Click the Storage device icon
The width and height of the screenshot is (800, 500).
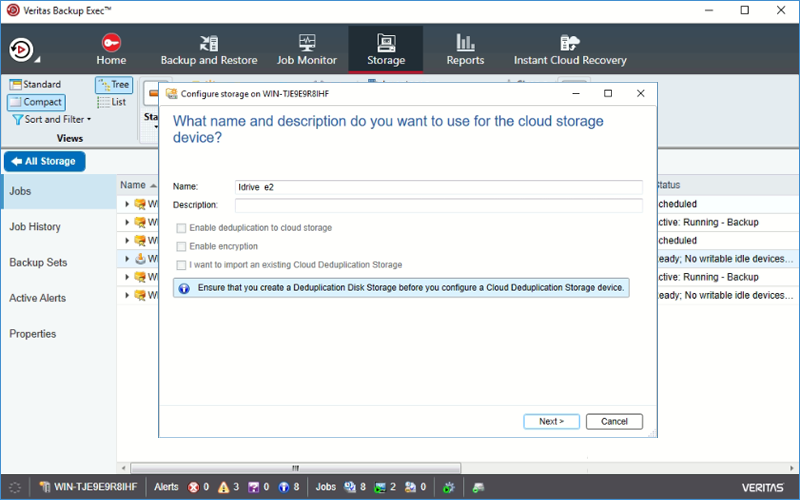tap(386, 43)
